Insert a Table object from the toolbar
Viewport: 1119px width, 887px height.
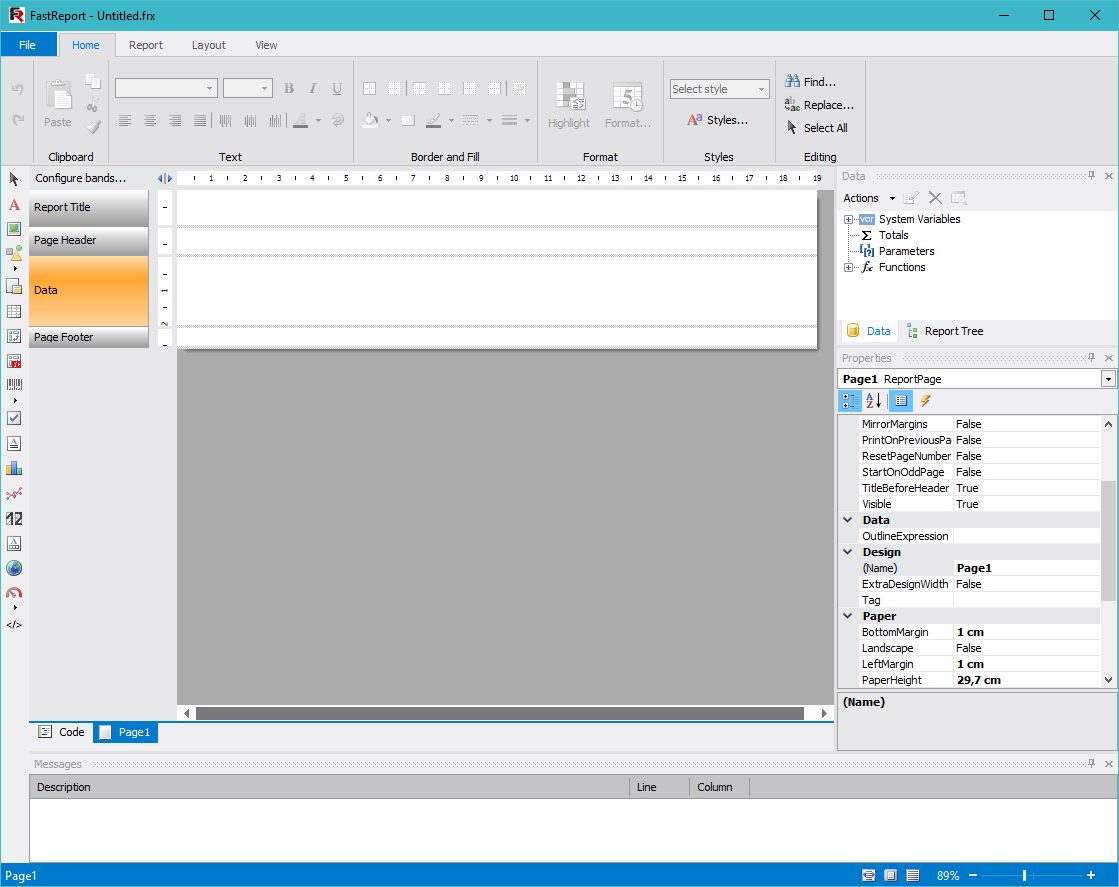14,311
